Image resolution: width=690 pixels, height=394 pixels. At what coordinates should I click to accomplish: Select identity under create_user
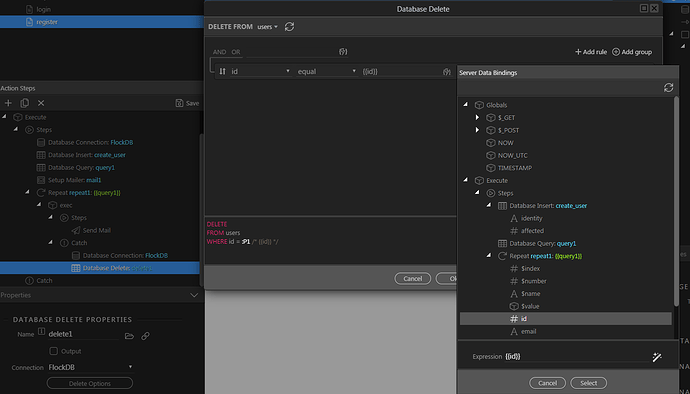pos(531,218)
